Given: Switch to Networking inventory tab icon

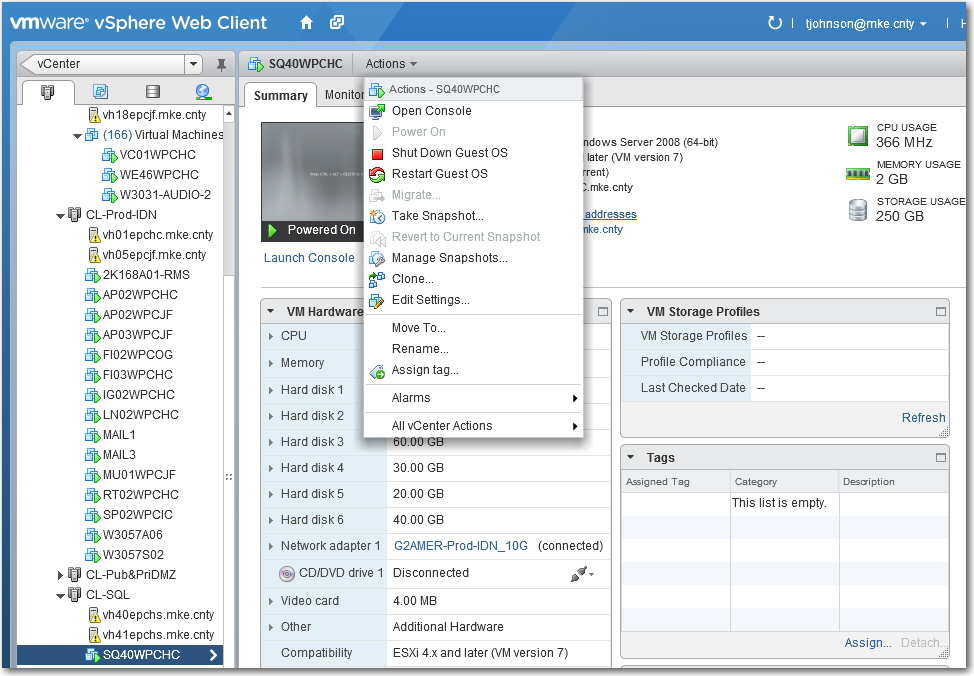Looking at the screenshot, I should [x=203, y=92].
